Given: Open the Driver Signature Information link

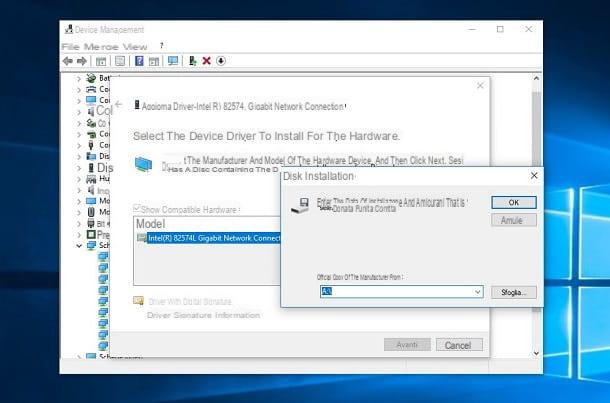Looking at the screenshot, I should pyautogui.click(x=203, y=315).
